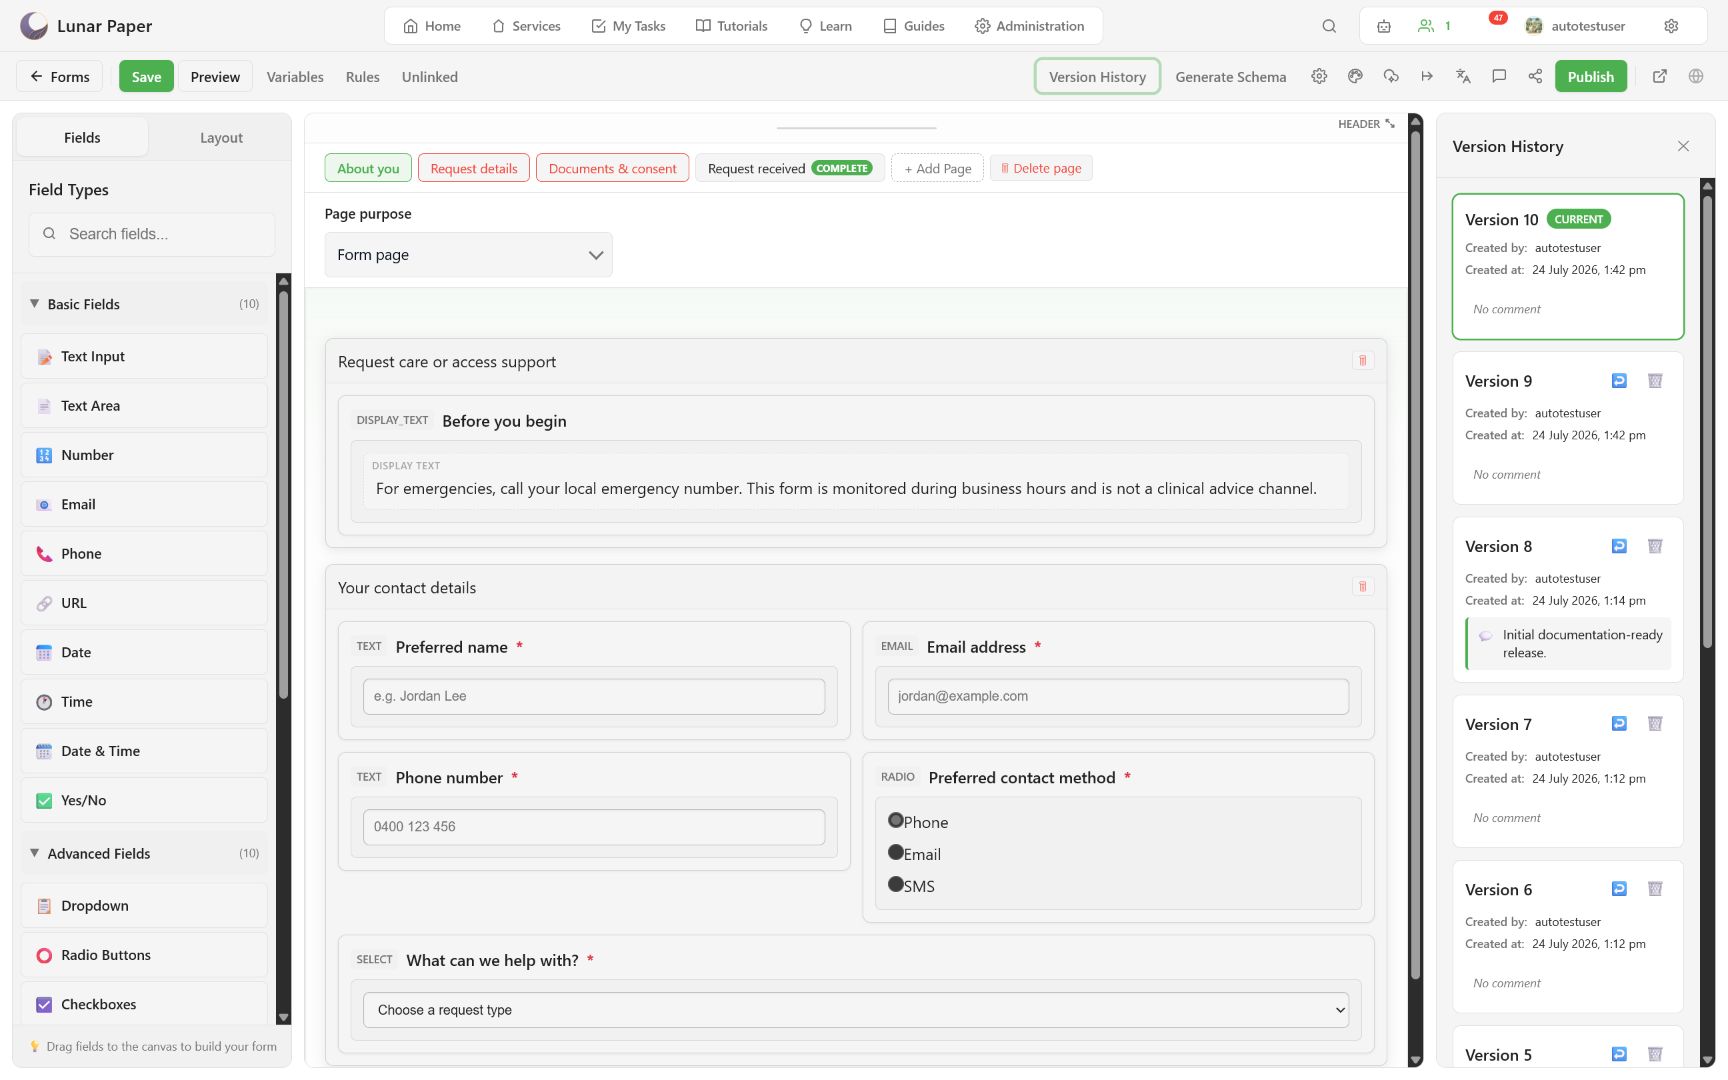Open the Request details page tab
This screenshot has width=1728, height=1080.
[x=474, y=168]
